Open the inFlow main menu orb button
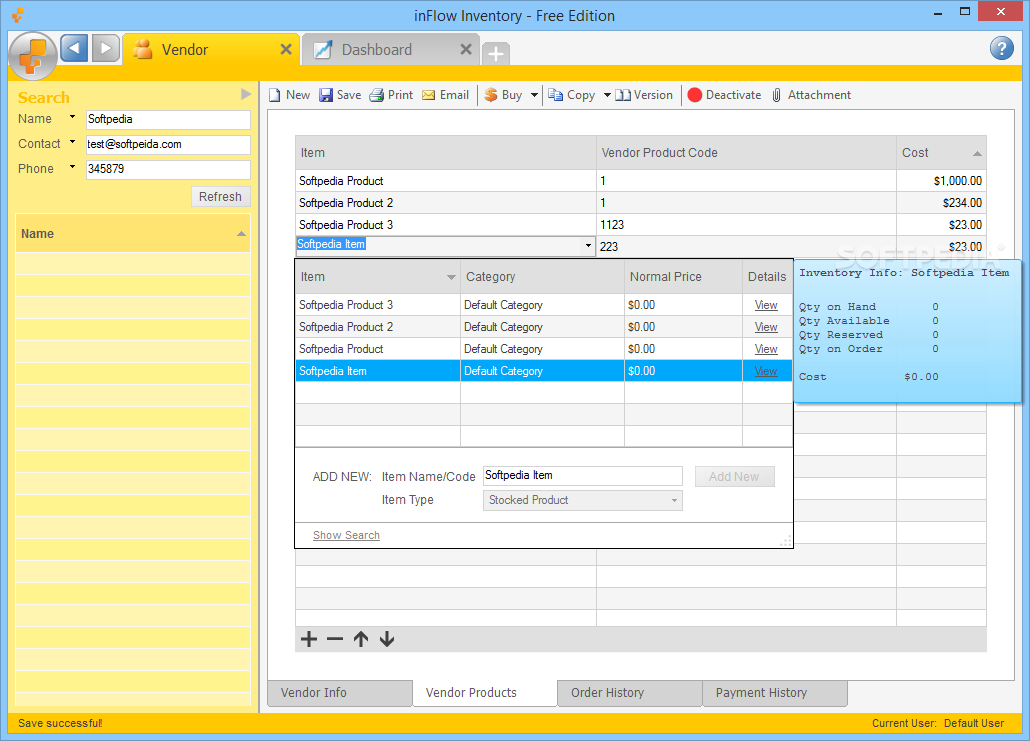 (x=33, y=56)
